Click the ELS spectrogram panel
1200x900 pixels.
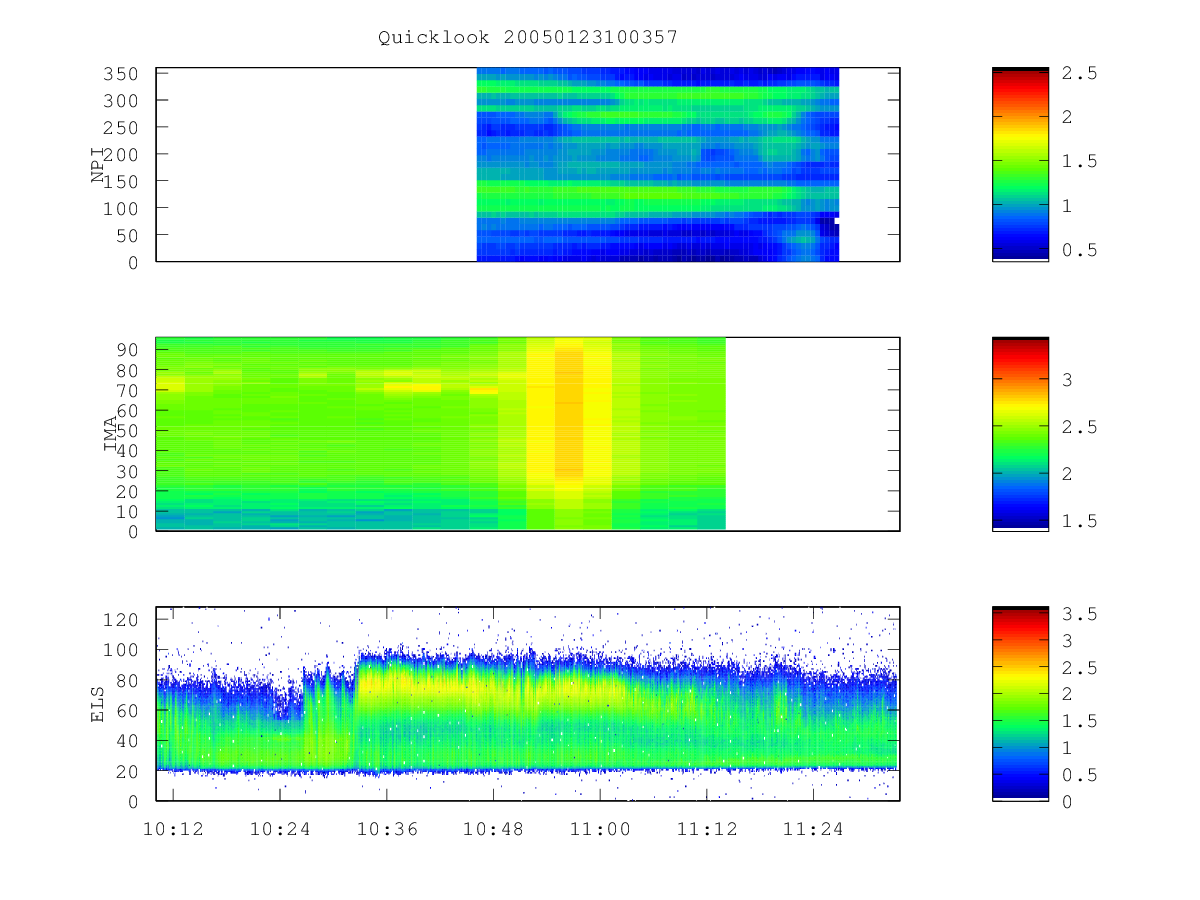coord(528,704)
